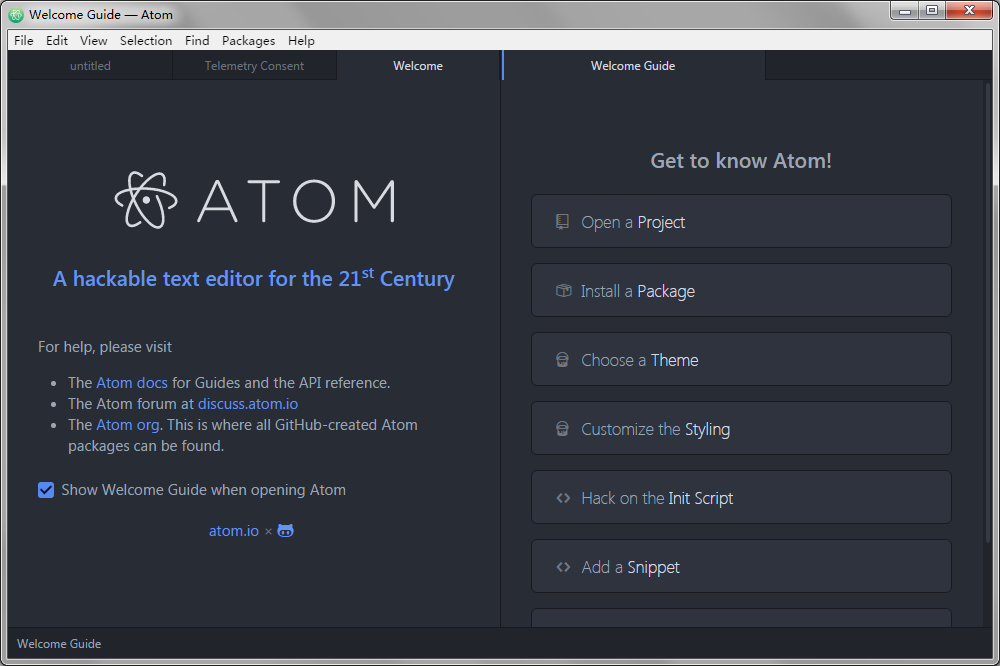Viewport: 1000px width, 666px height.
Task: Visit the discuss.atom.io forum link
Action: 248,404
